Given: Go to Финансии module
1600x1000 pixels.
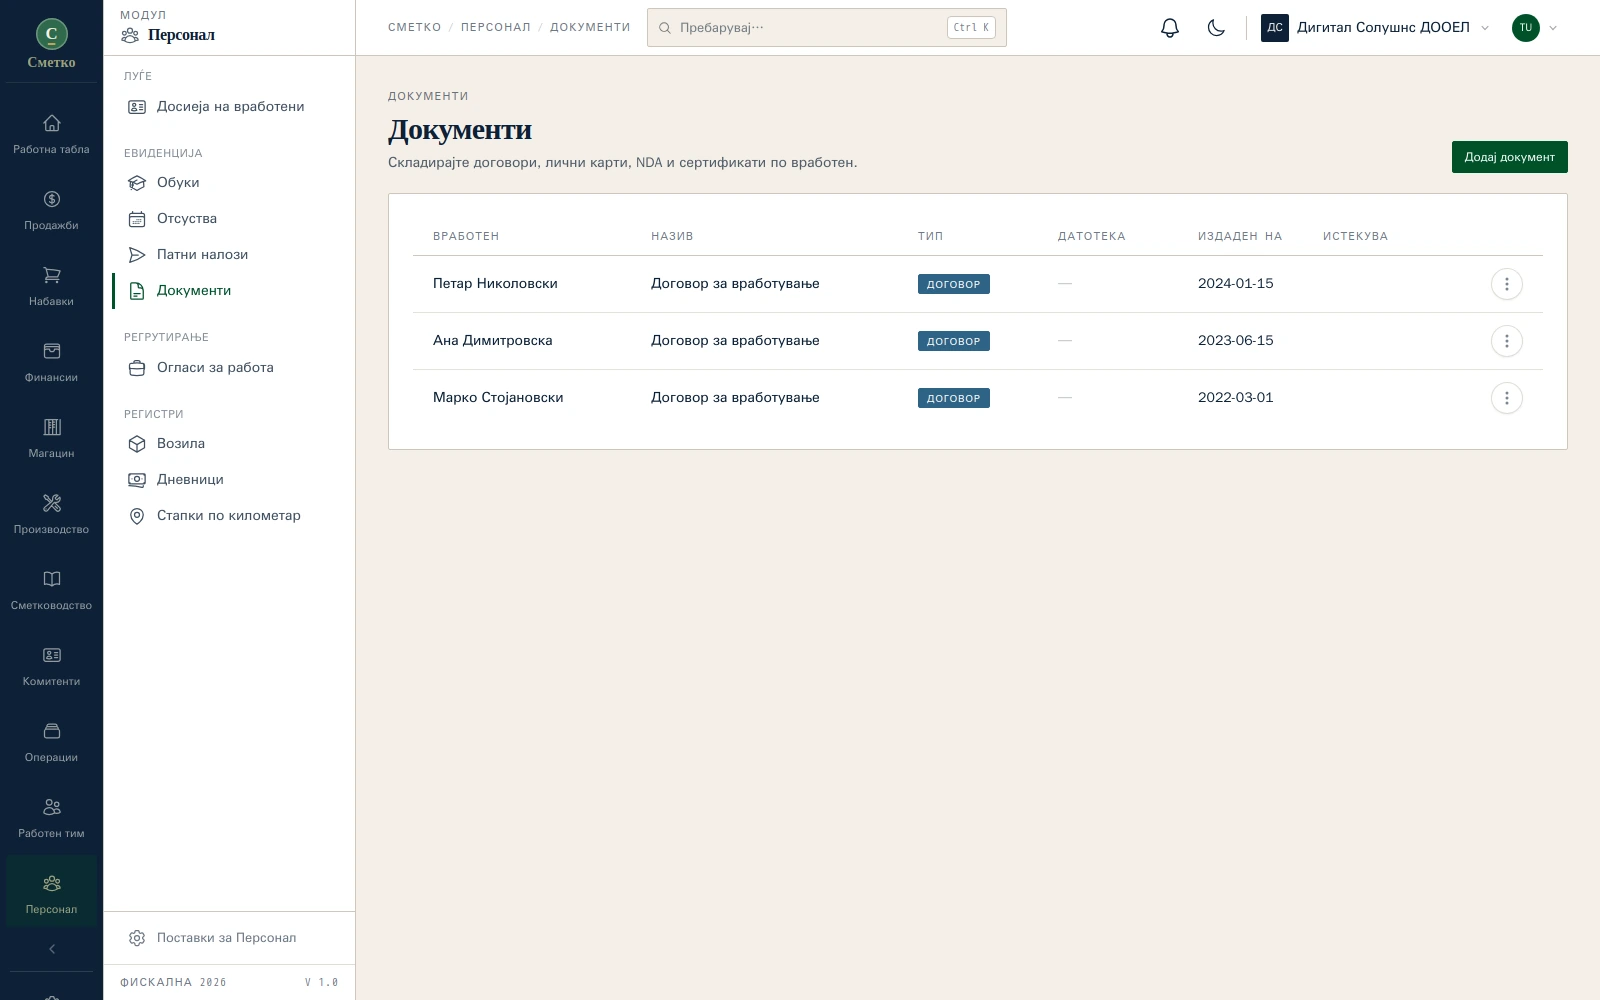Looking at the screenshot, I should pyautogui.click(x=51, y=362).
